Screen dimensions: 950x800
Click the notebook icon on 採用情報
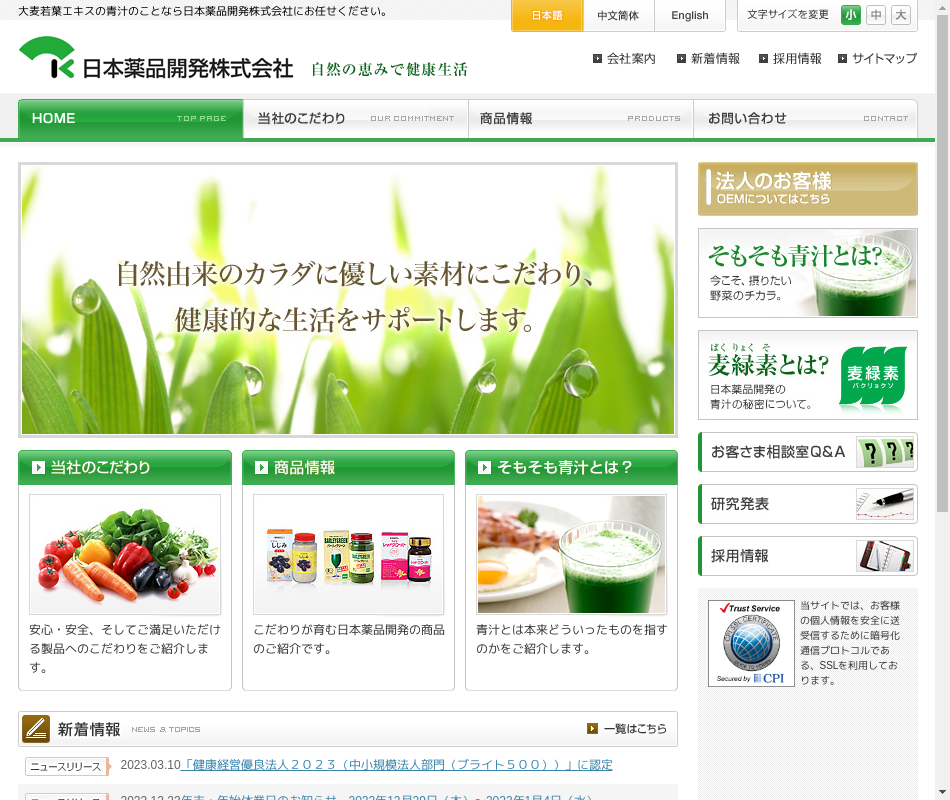click(x=885, y=556)
